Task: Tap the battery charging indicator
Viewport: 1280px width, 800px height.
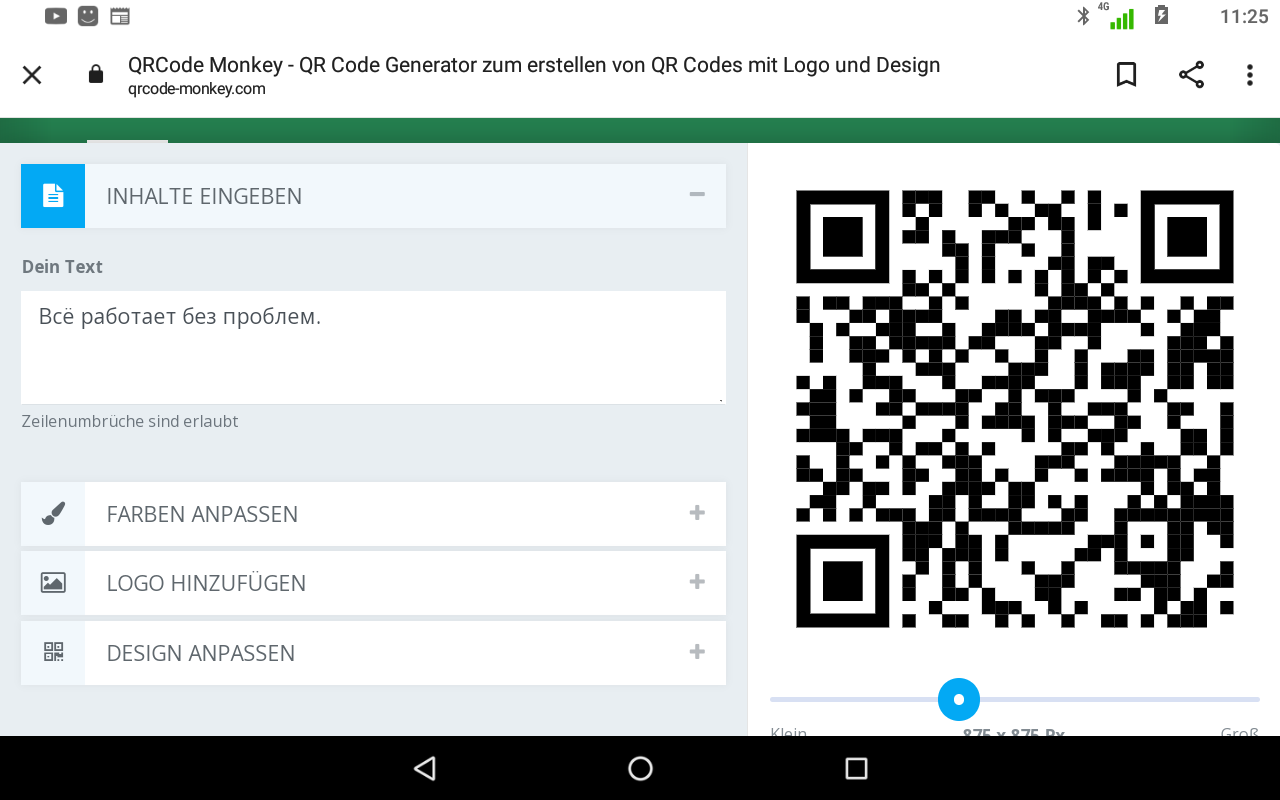Action: click(x=1160, y=15)
